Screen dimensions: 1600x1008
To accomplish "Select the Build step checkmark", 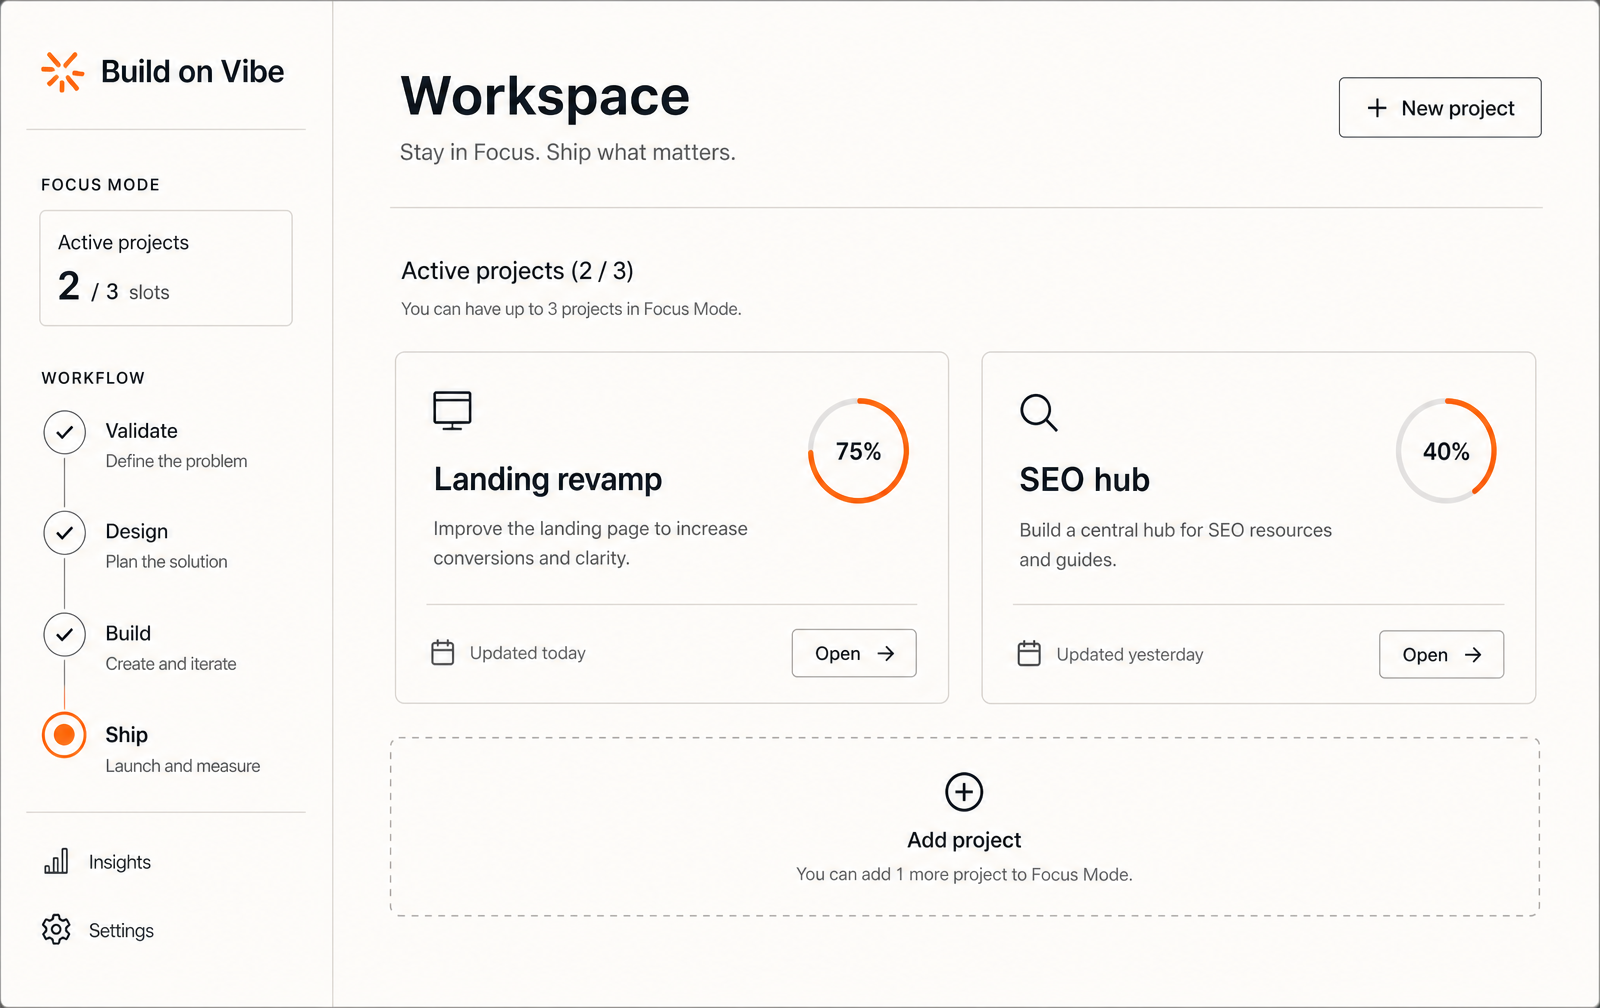I will tap(65, 634).
